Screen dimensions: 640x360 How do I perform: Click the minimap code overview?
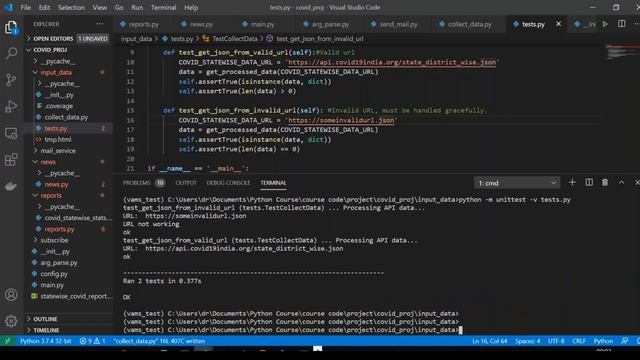tap(620, 52)
